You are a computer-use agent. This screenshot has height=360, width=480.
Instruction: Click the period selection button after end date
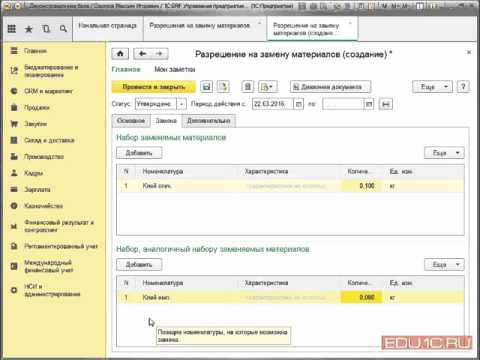(386, 104)
